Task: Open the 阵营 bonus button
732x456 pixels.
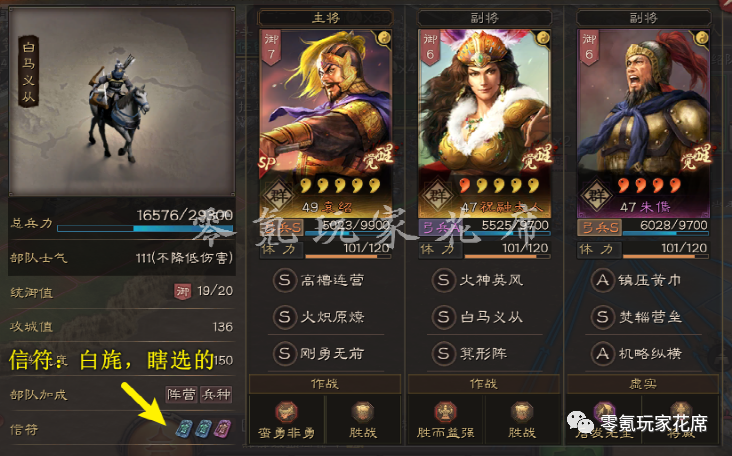Action: click(182, 394)
